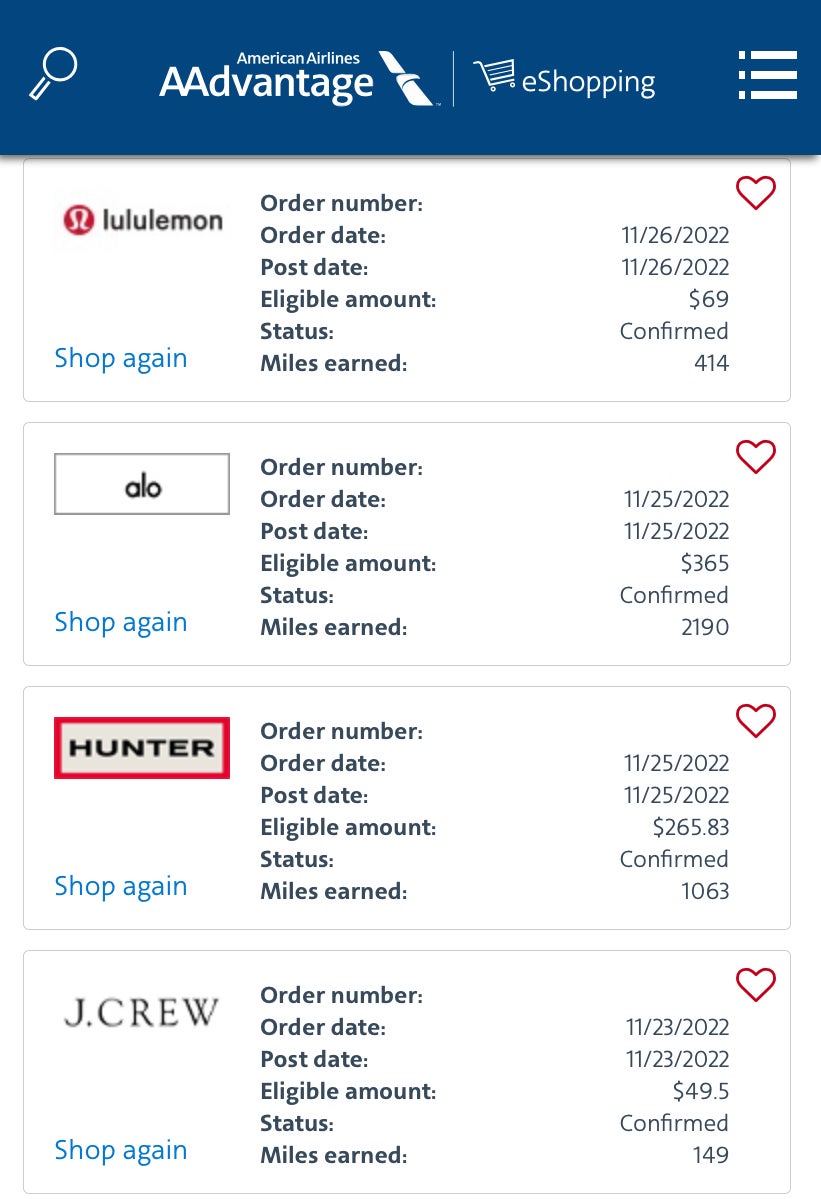Viewport: 821px width, 1199px height.
Task: Toggle the heart on the J.CREW order
Action: click(x=756, y=985)
